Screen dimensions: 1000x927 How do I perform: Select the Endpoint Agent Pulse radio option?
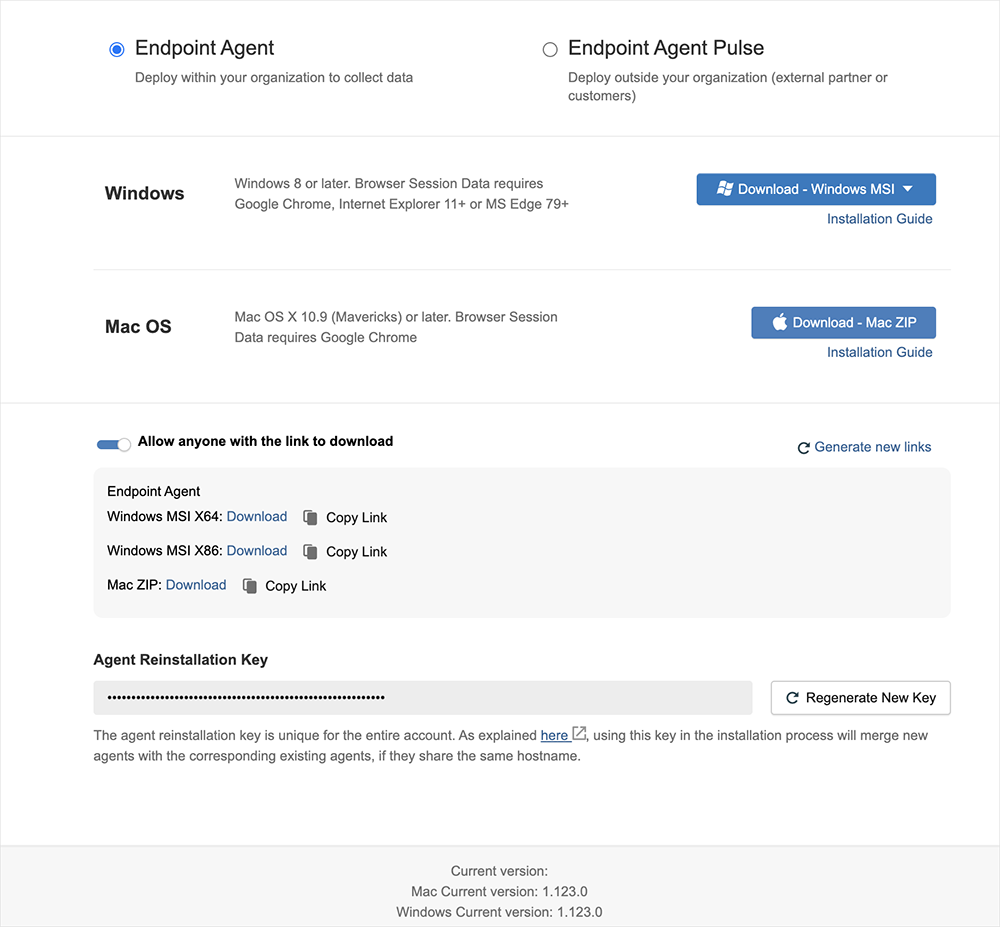550,50
